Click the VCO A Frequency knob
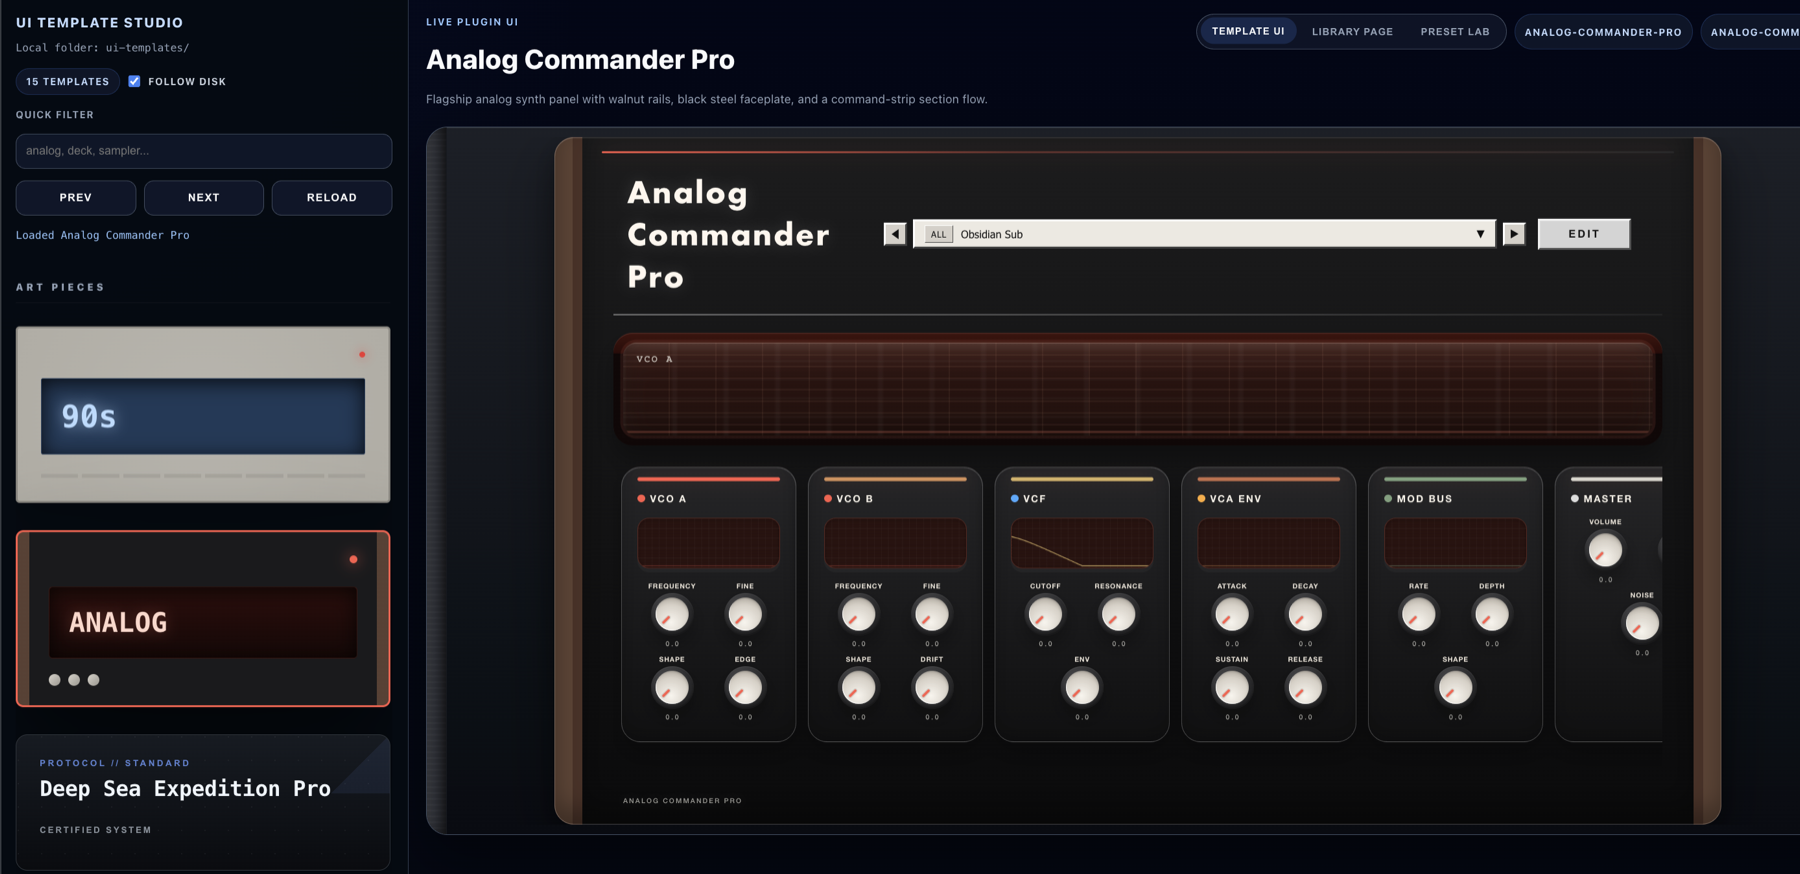This screenshot has width=1800, height=874. [x=672, y=615]
